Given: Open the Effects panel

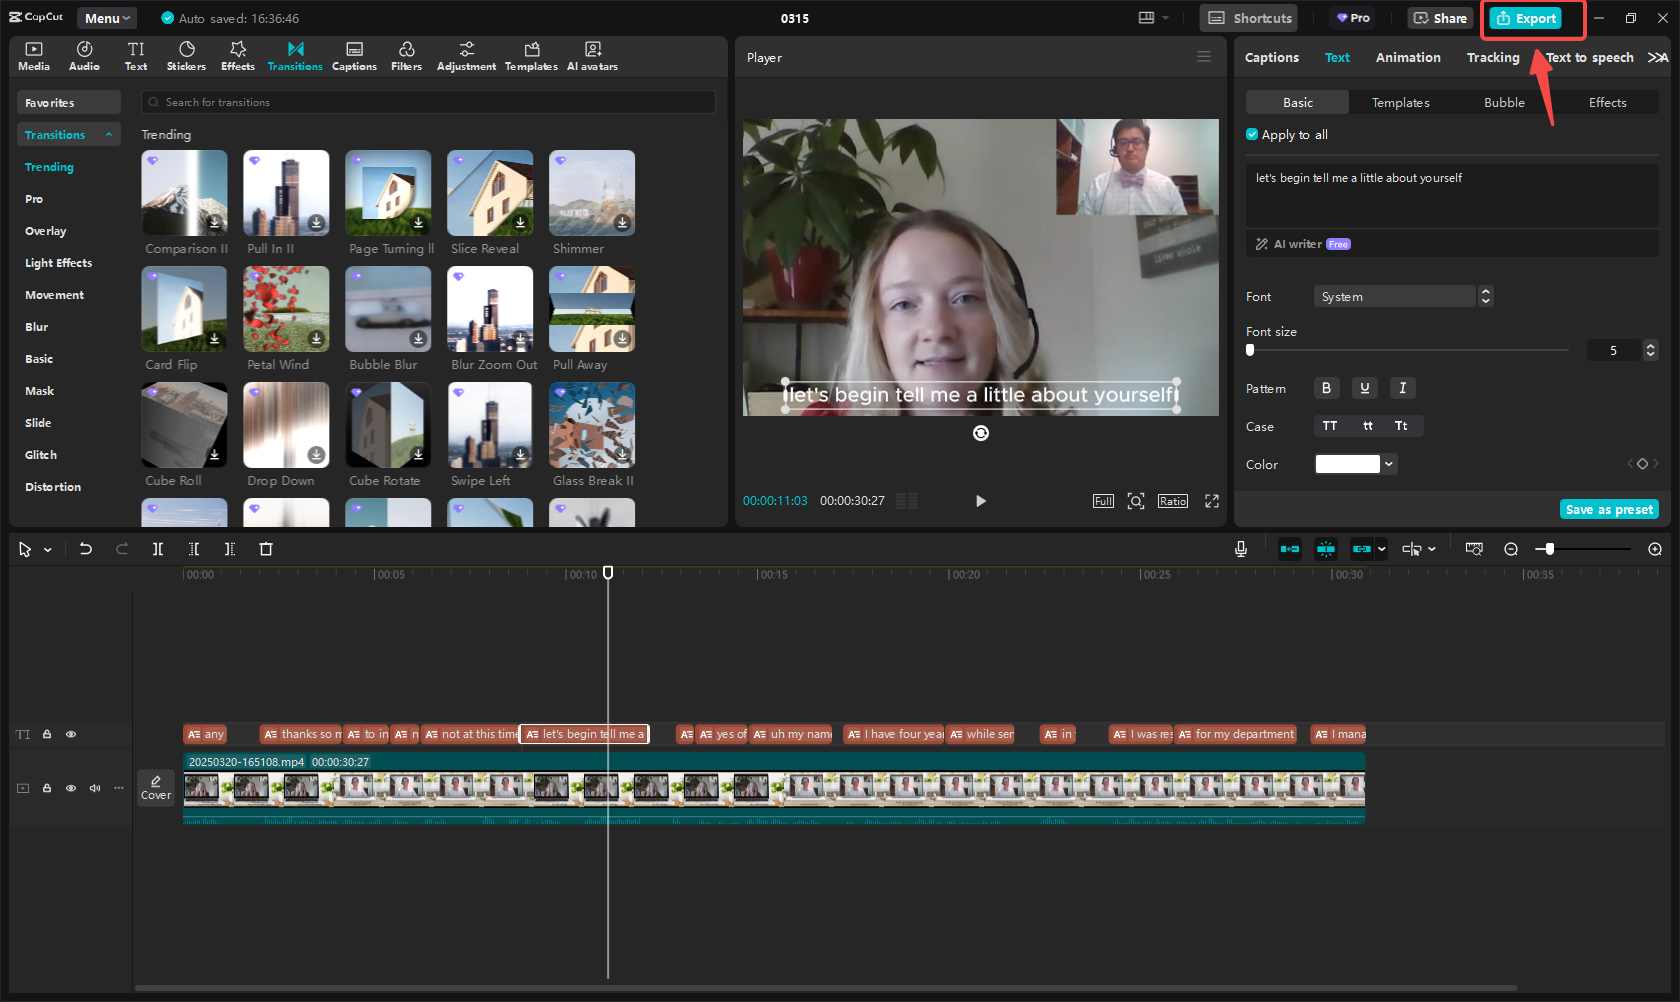Looking at the screenshot, I should click(237, 55).
